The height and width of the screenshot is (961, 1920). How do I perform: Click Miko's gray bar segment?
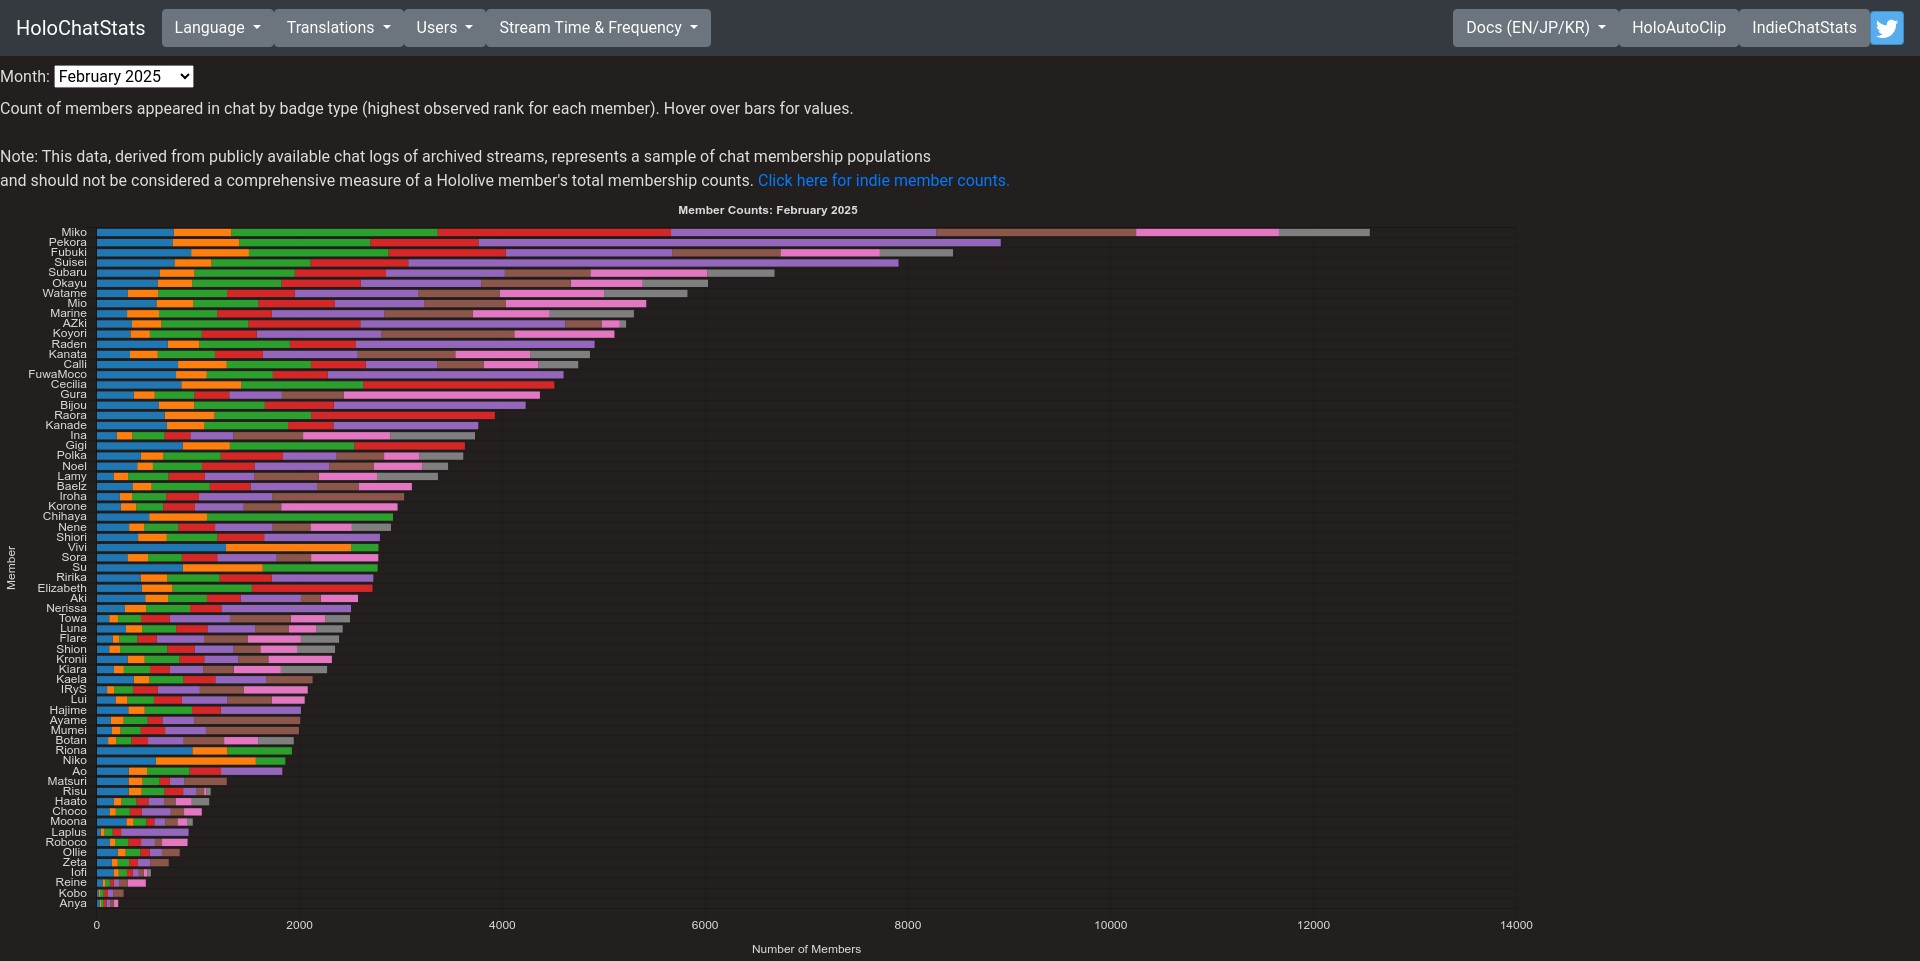tap(1323, 233)
